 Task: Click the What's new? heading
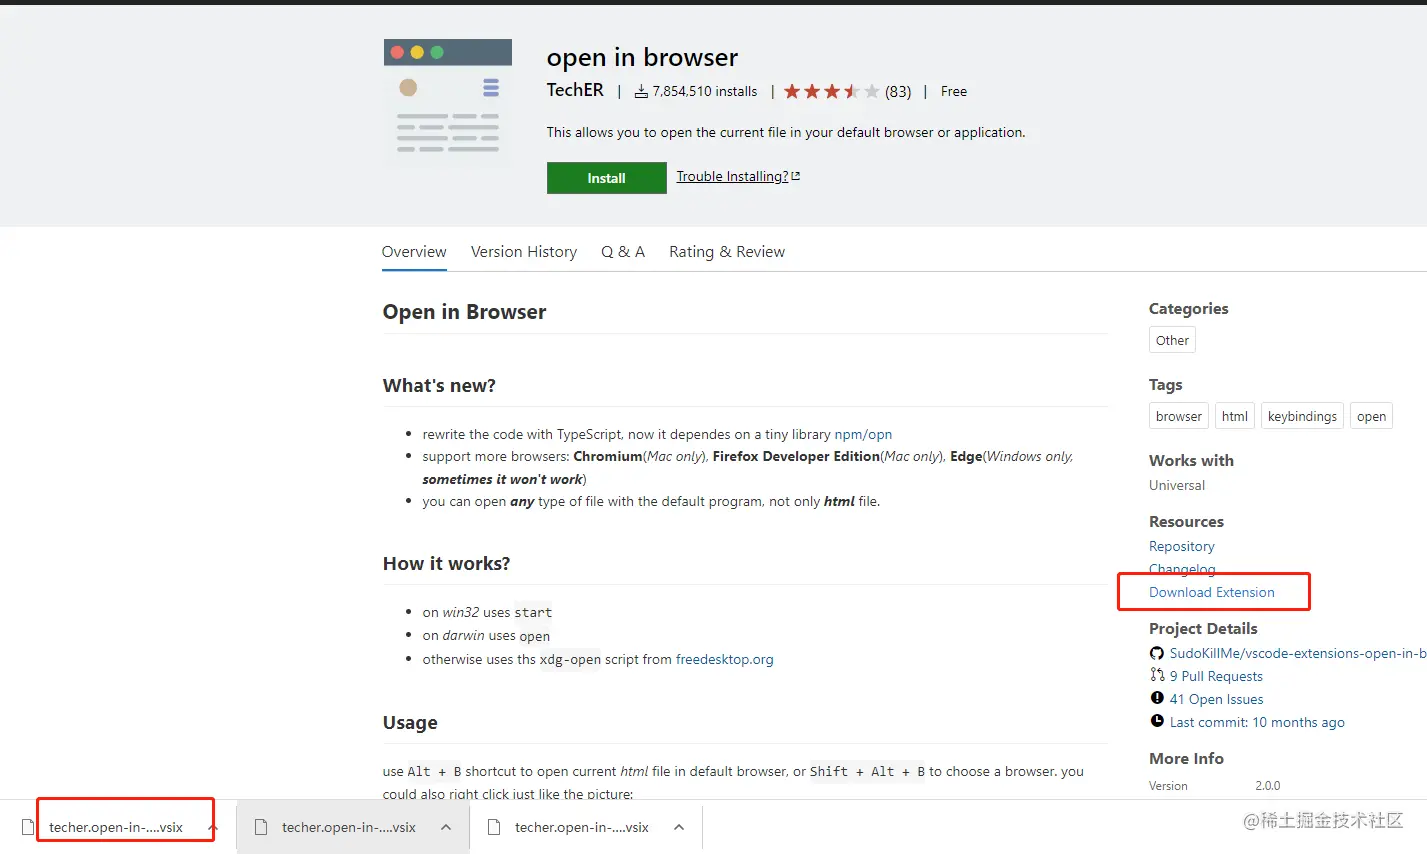pos(439,385)
